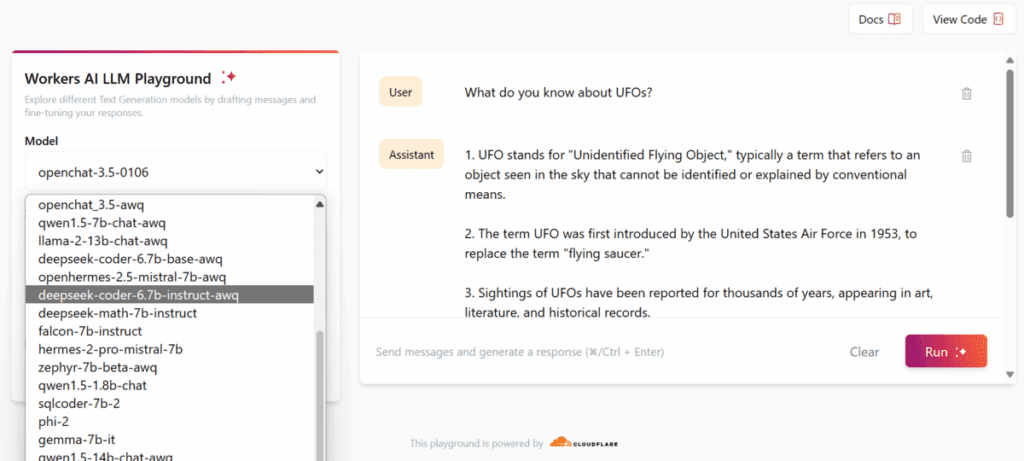1024x461 pixels.
Task: Click the model list scrollbar thumb
Action: click(x=319, y=396)
